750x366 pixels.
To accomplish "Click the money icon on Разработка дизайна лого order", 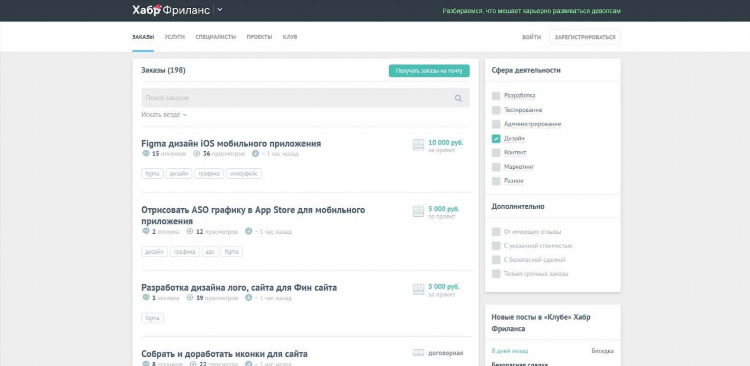I will tap(419, 289).
